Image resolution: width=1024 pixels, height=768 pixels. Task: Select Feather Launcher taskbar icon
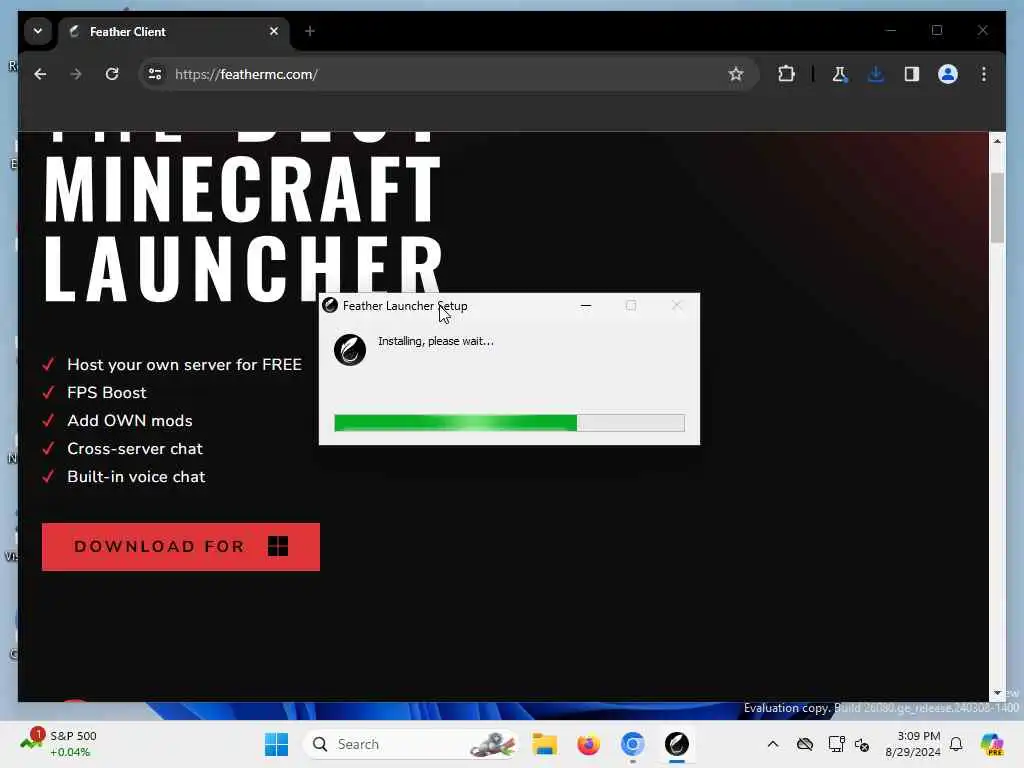point(677,744)
